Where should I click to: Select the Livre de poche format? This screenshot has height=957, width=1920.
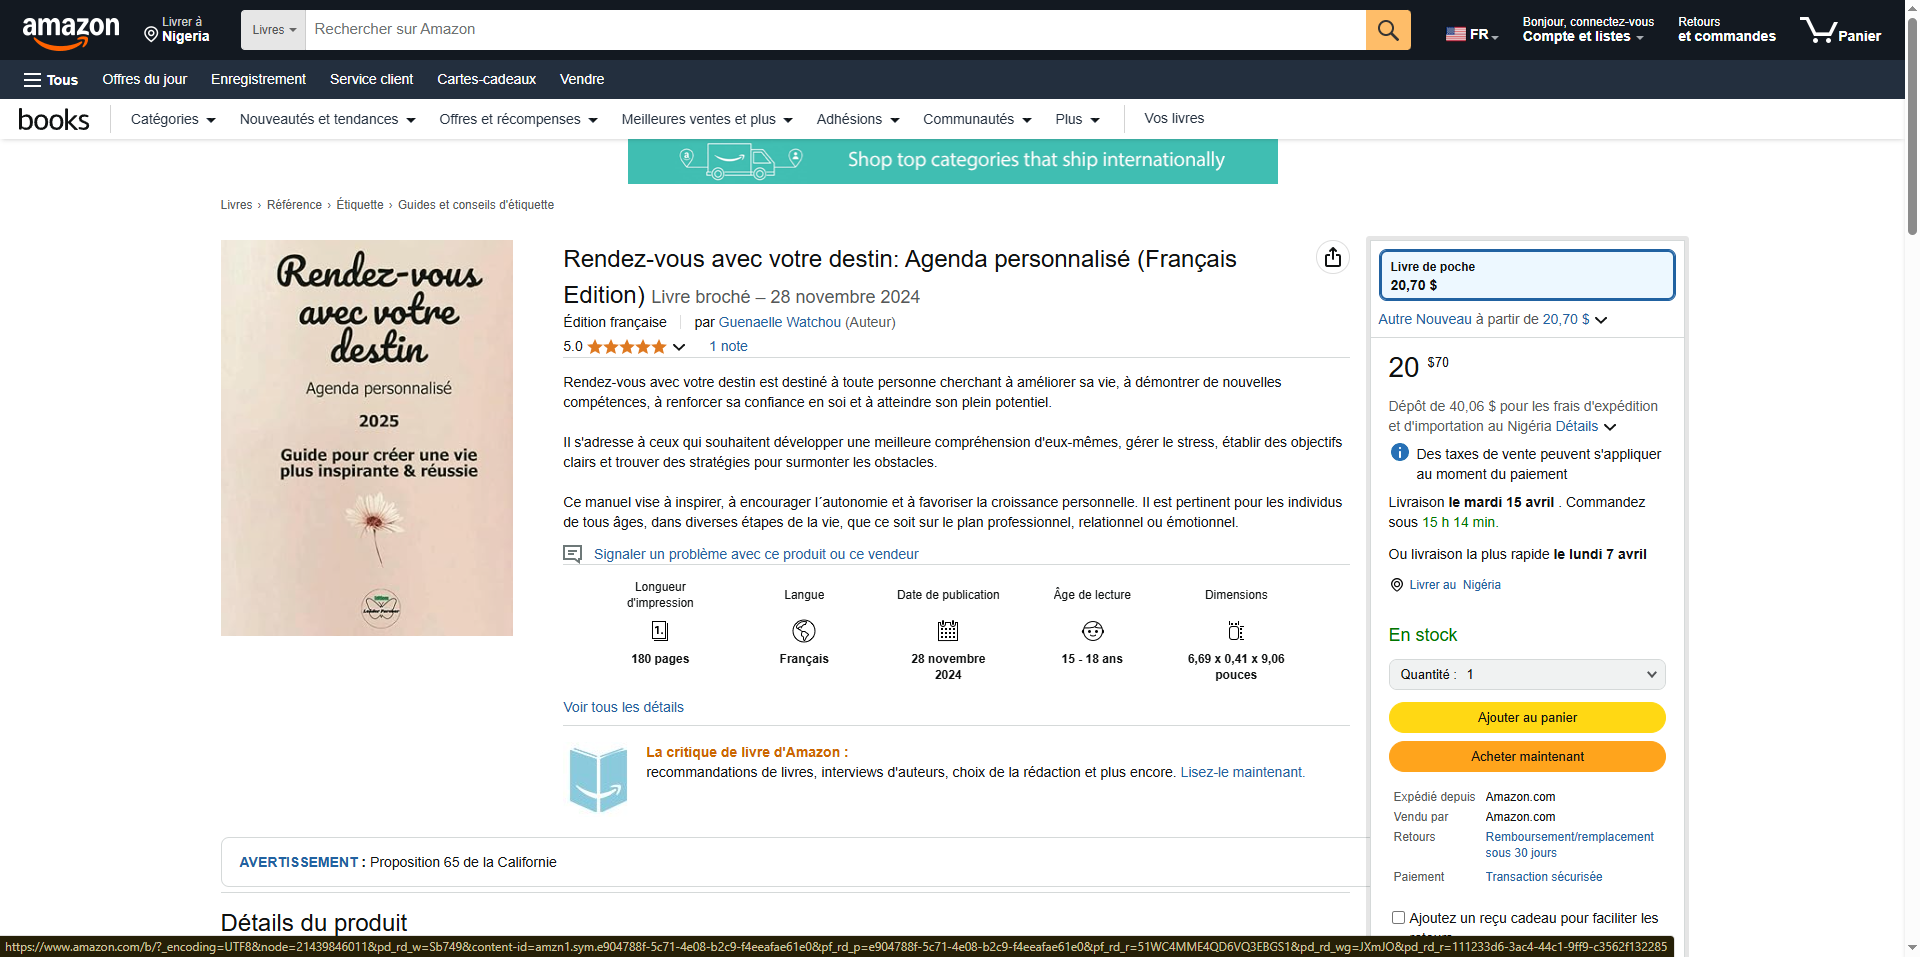coord(1526,275)
